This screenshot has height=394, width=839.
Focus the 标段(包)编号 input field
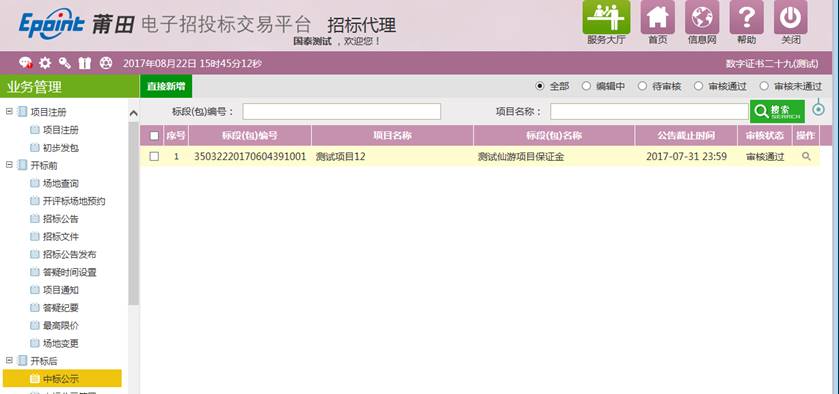(x=341, y=111)
